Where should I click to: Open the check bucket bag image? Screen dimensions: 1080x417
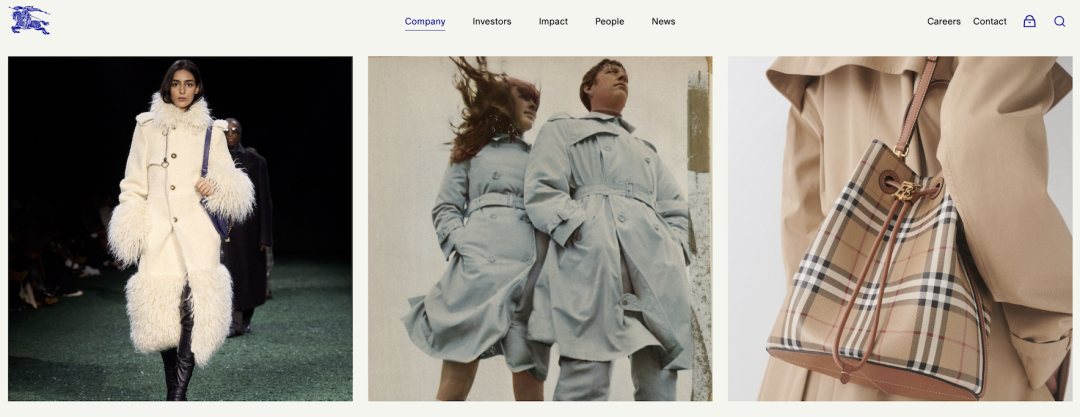tap(900, 228)
